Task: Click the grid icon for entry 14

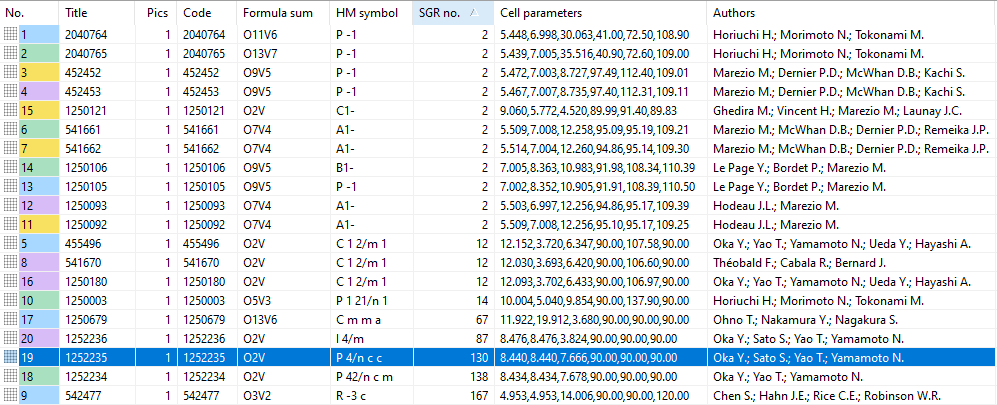Action: pyautogui.click(x=11, y=167)
